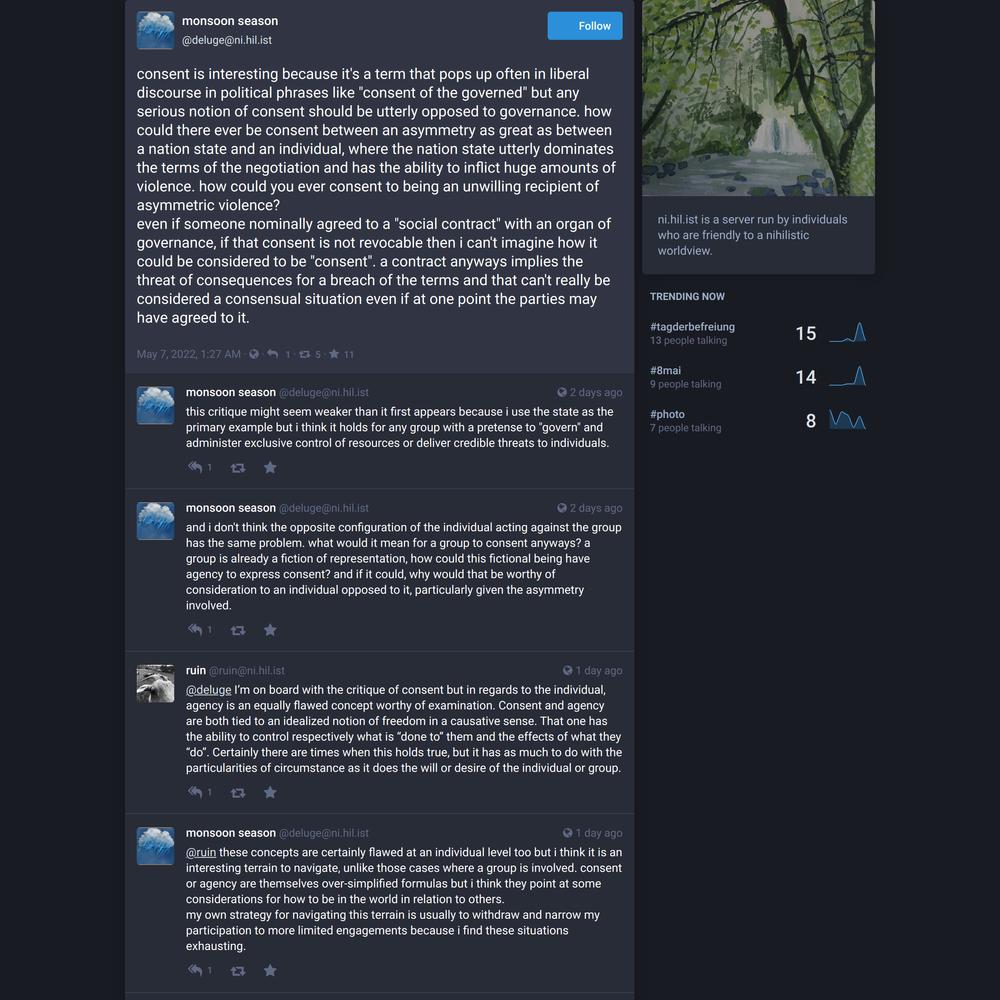
Task: Star the last monsoon season post
Action: pyautogui.click(x=270, y=971)
